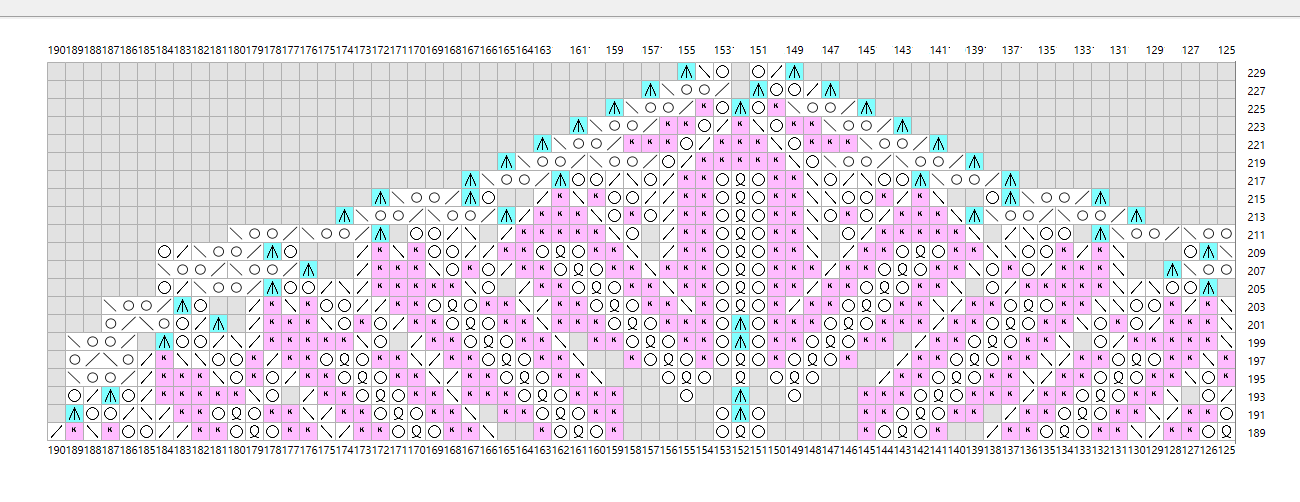The width and height of the screenshot is (1300, 502).
Task: Select column number 152 in the bottom footer
Action: [x=740, y=451]
